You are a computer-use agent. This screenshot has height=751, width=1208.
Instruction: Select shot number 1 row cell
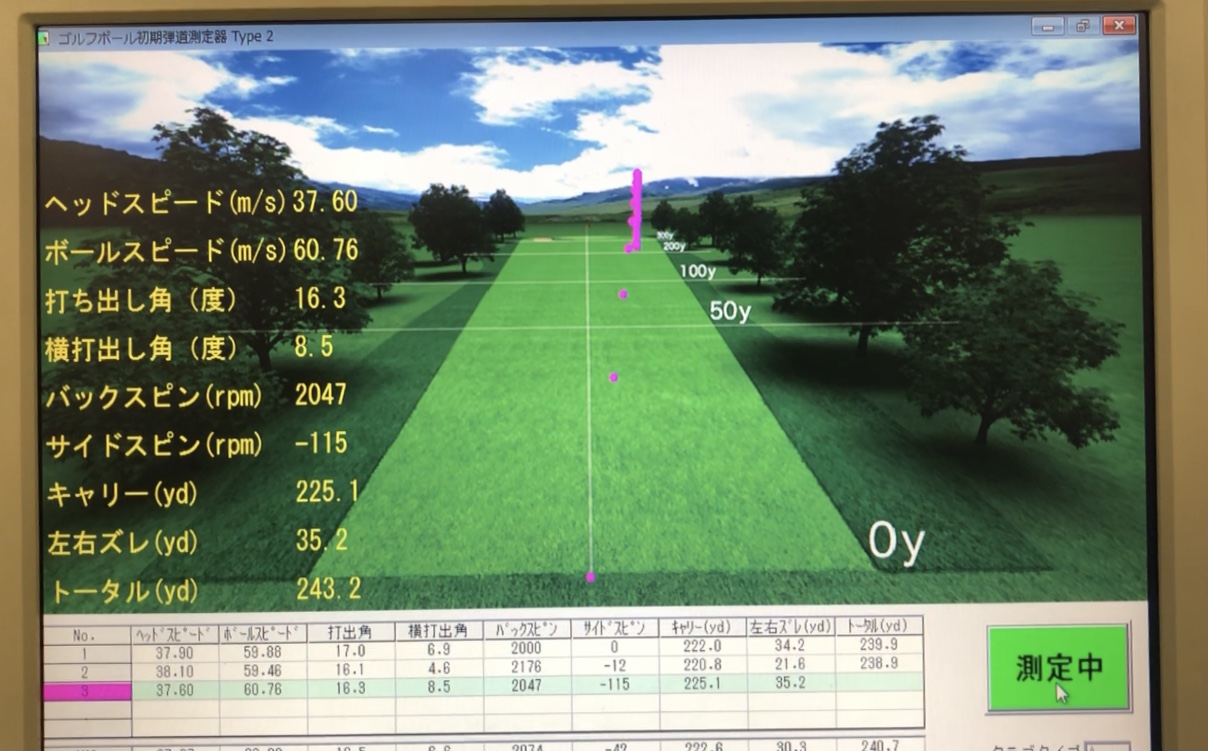coord(87,653)
